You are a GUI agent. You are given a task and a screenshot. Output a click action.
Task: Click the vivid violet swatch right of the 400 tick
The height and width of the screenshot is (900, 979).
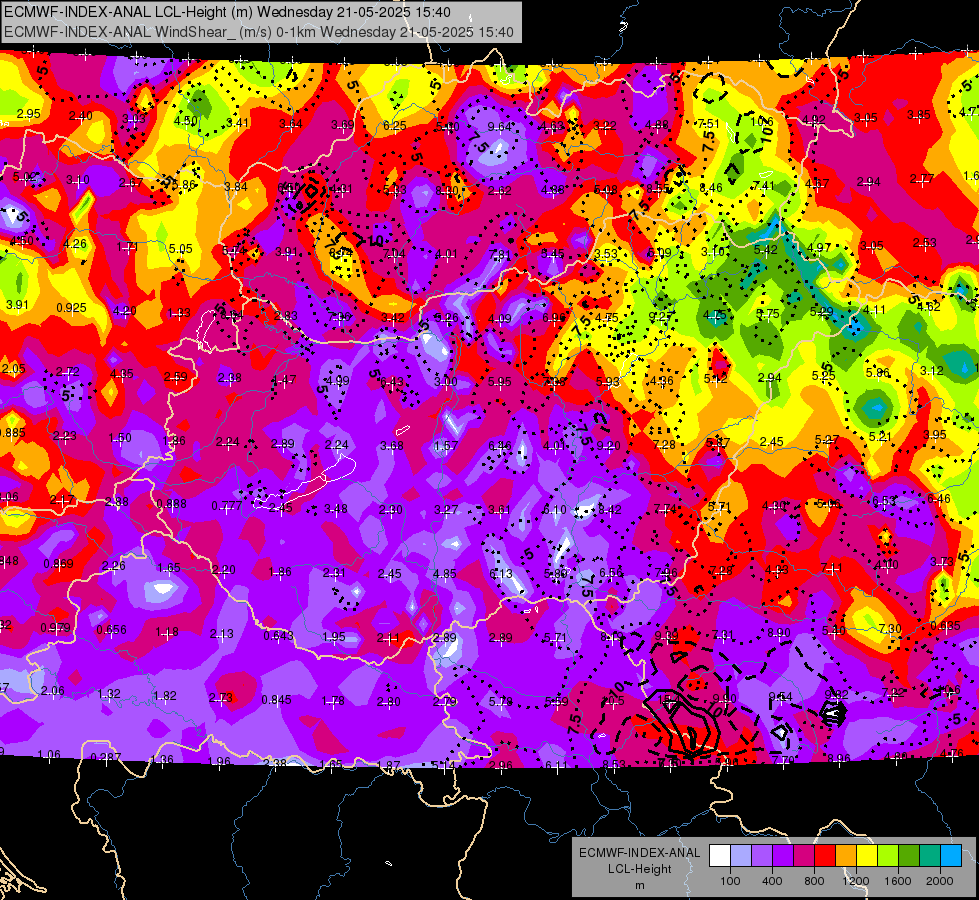pyautogui.click(x=783, y=855)
